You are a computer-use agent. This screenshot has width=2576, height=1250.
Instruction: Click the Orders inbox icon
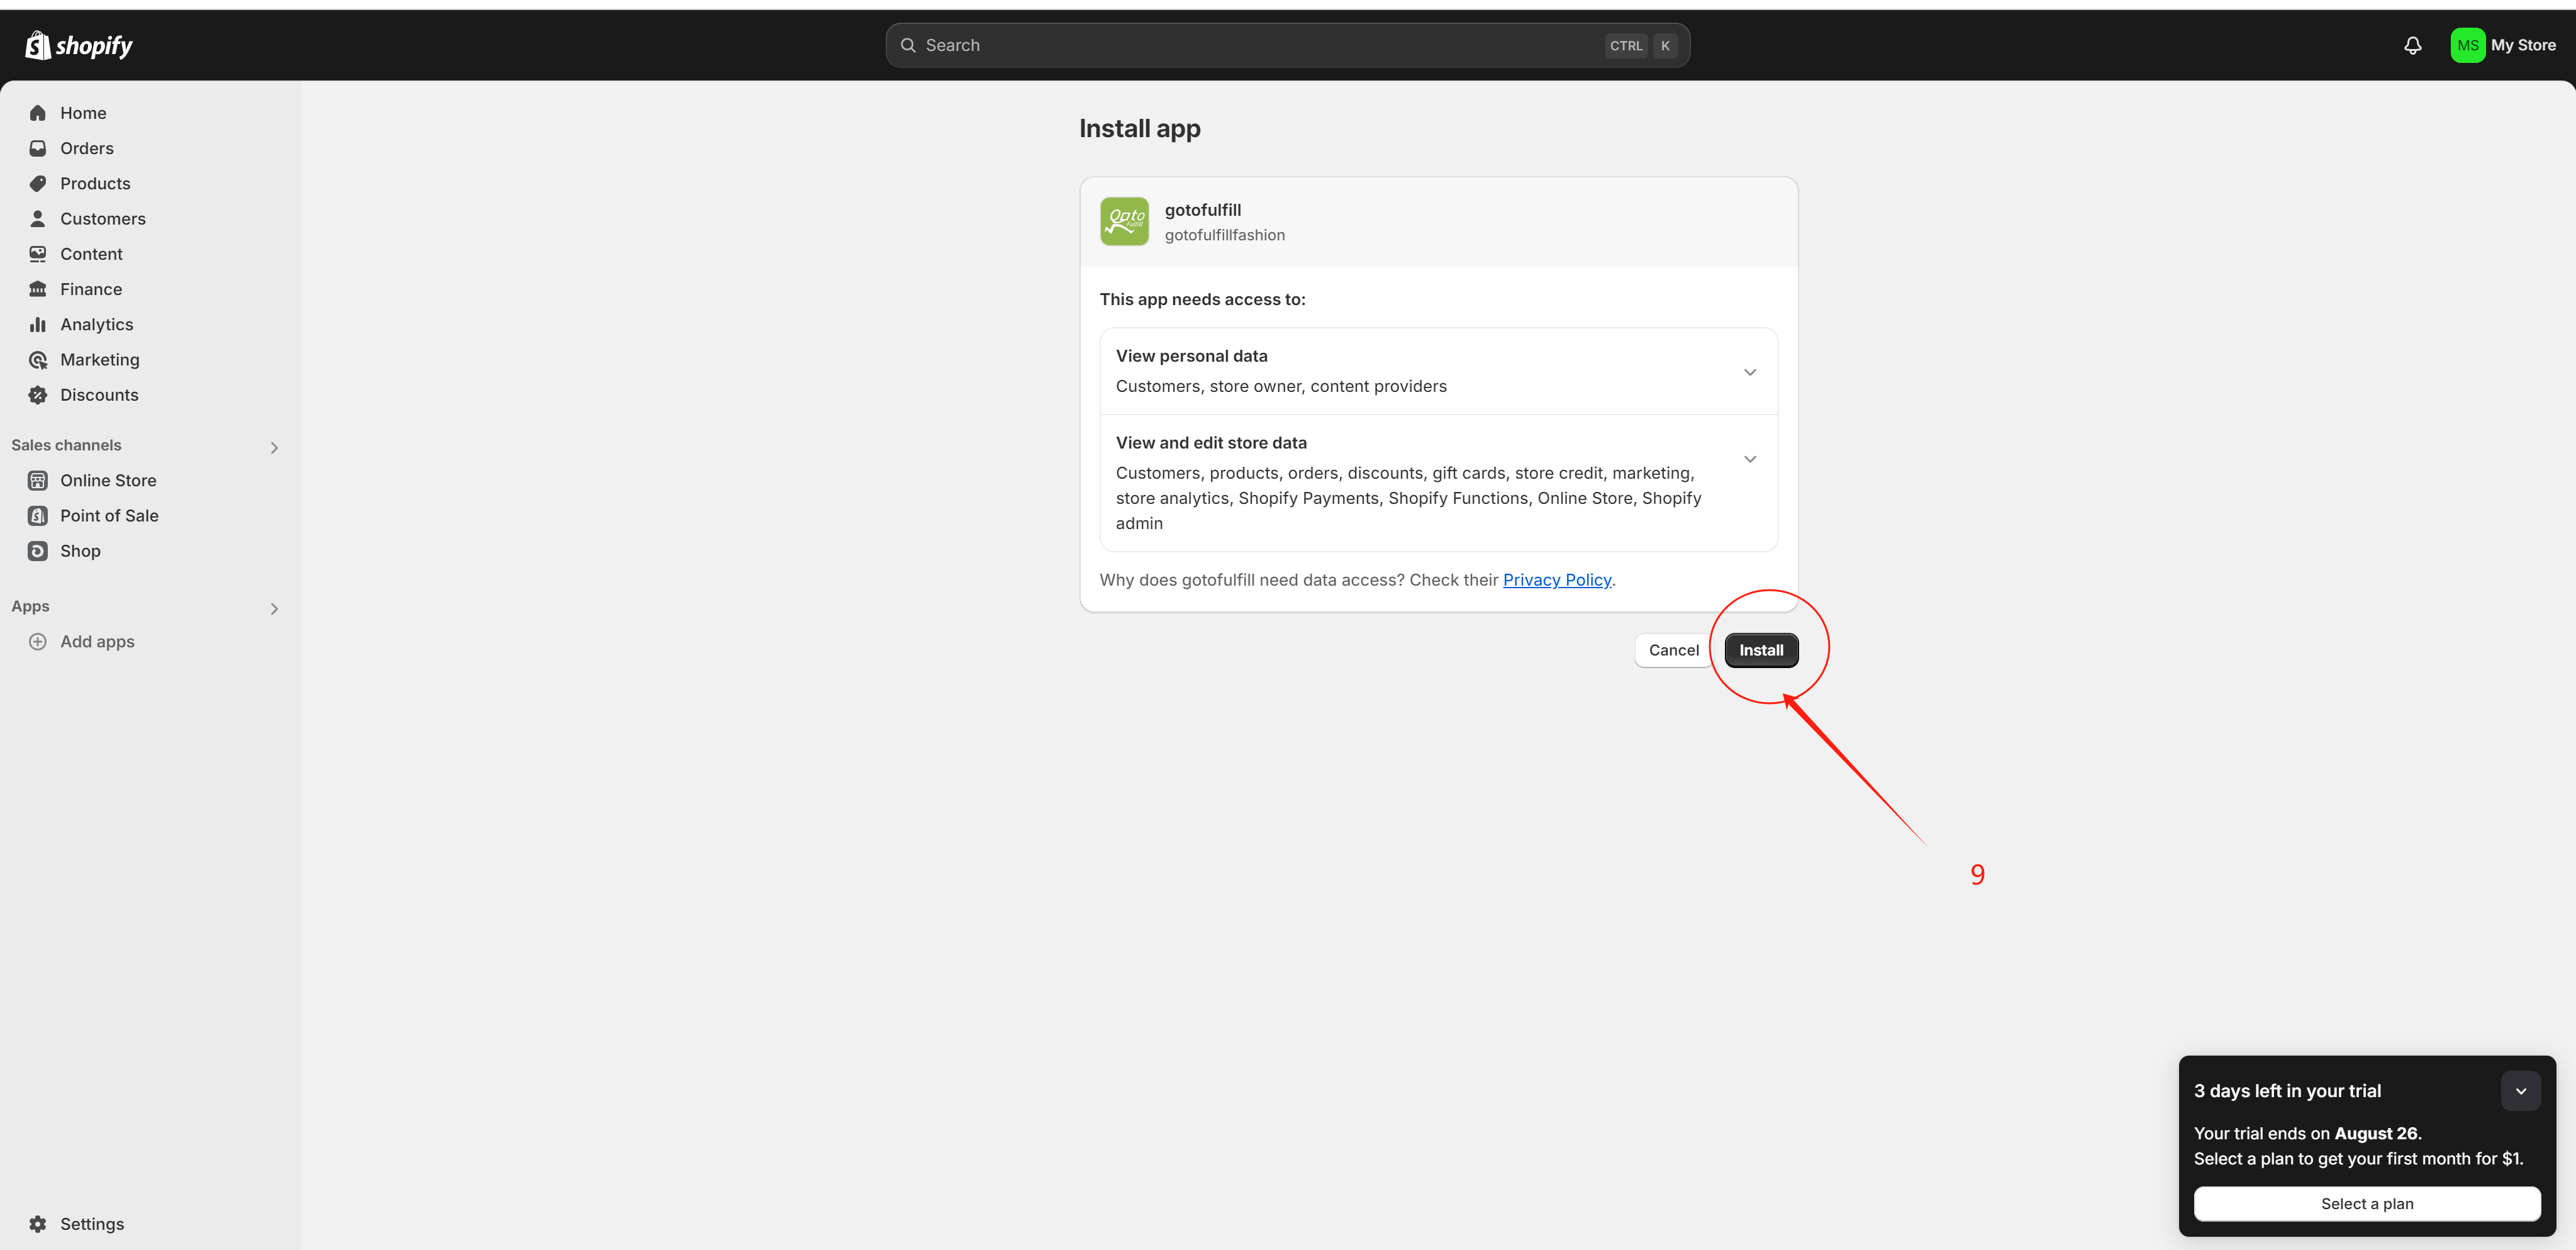(38, 148)
